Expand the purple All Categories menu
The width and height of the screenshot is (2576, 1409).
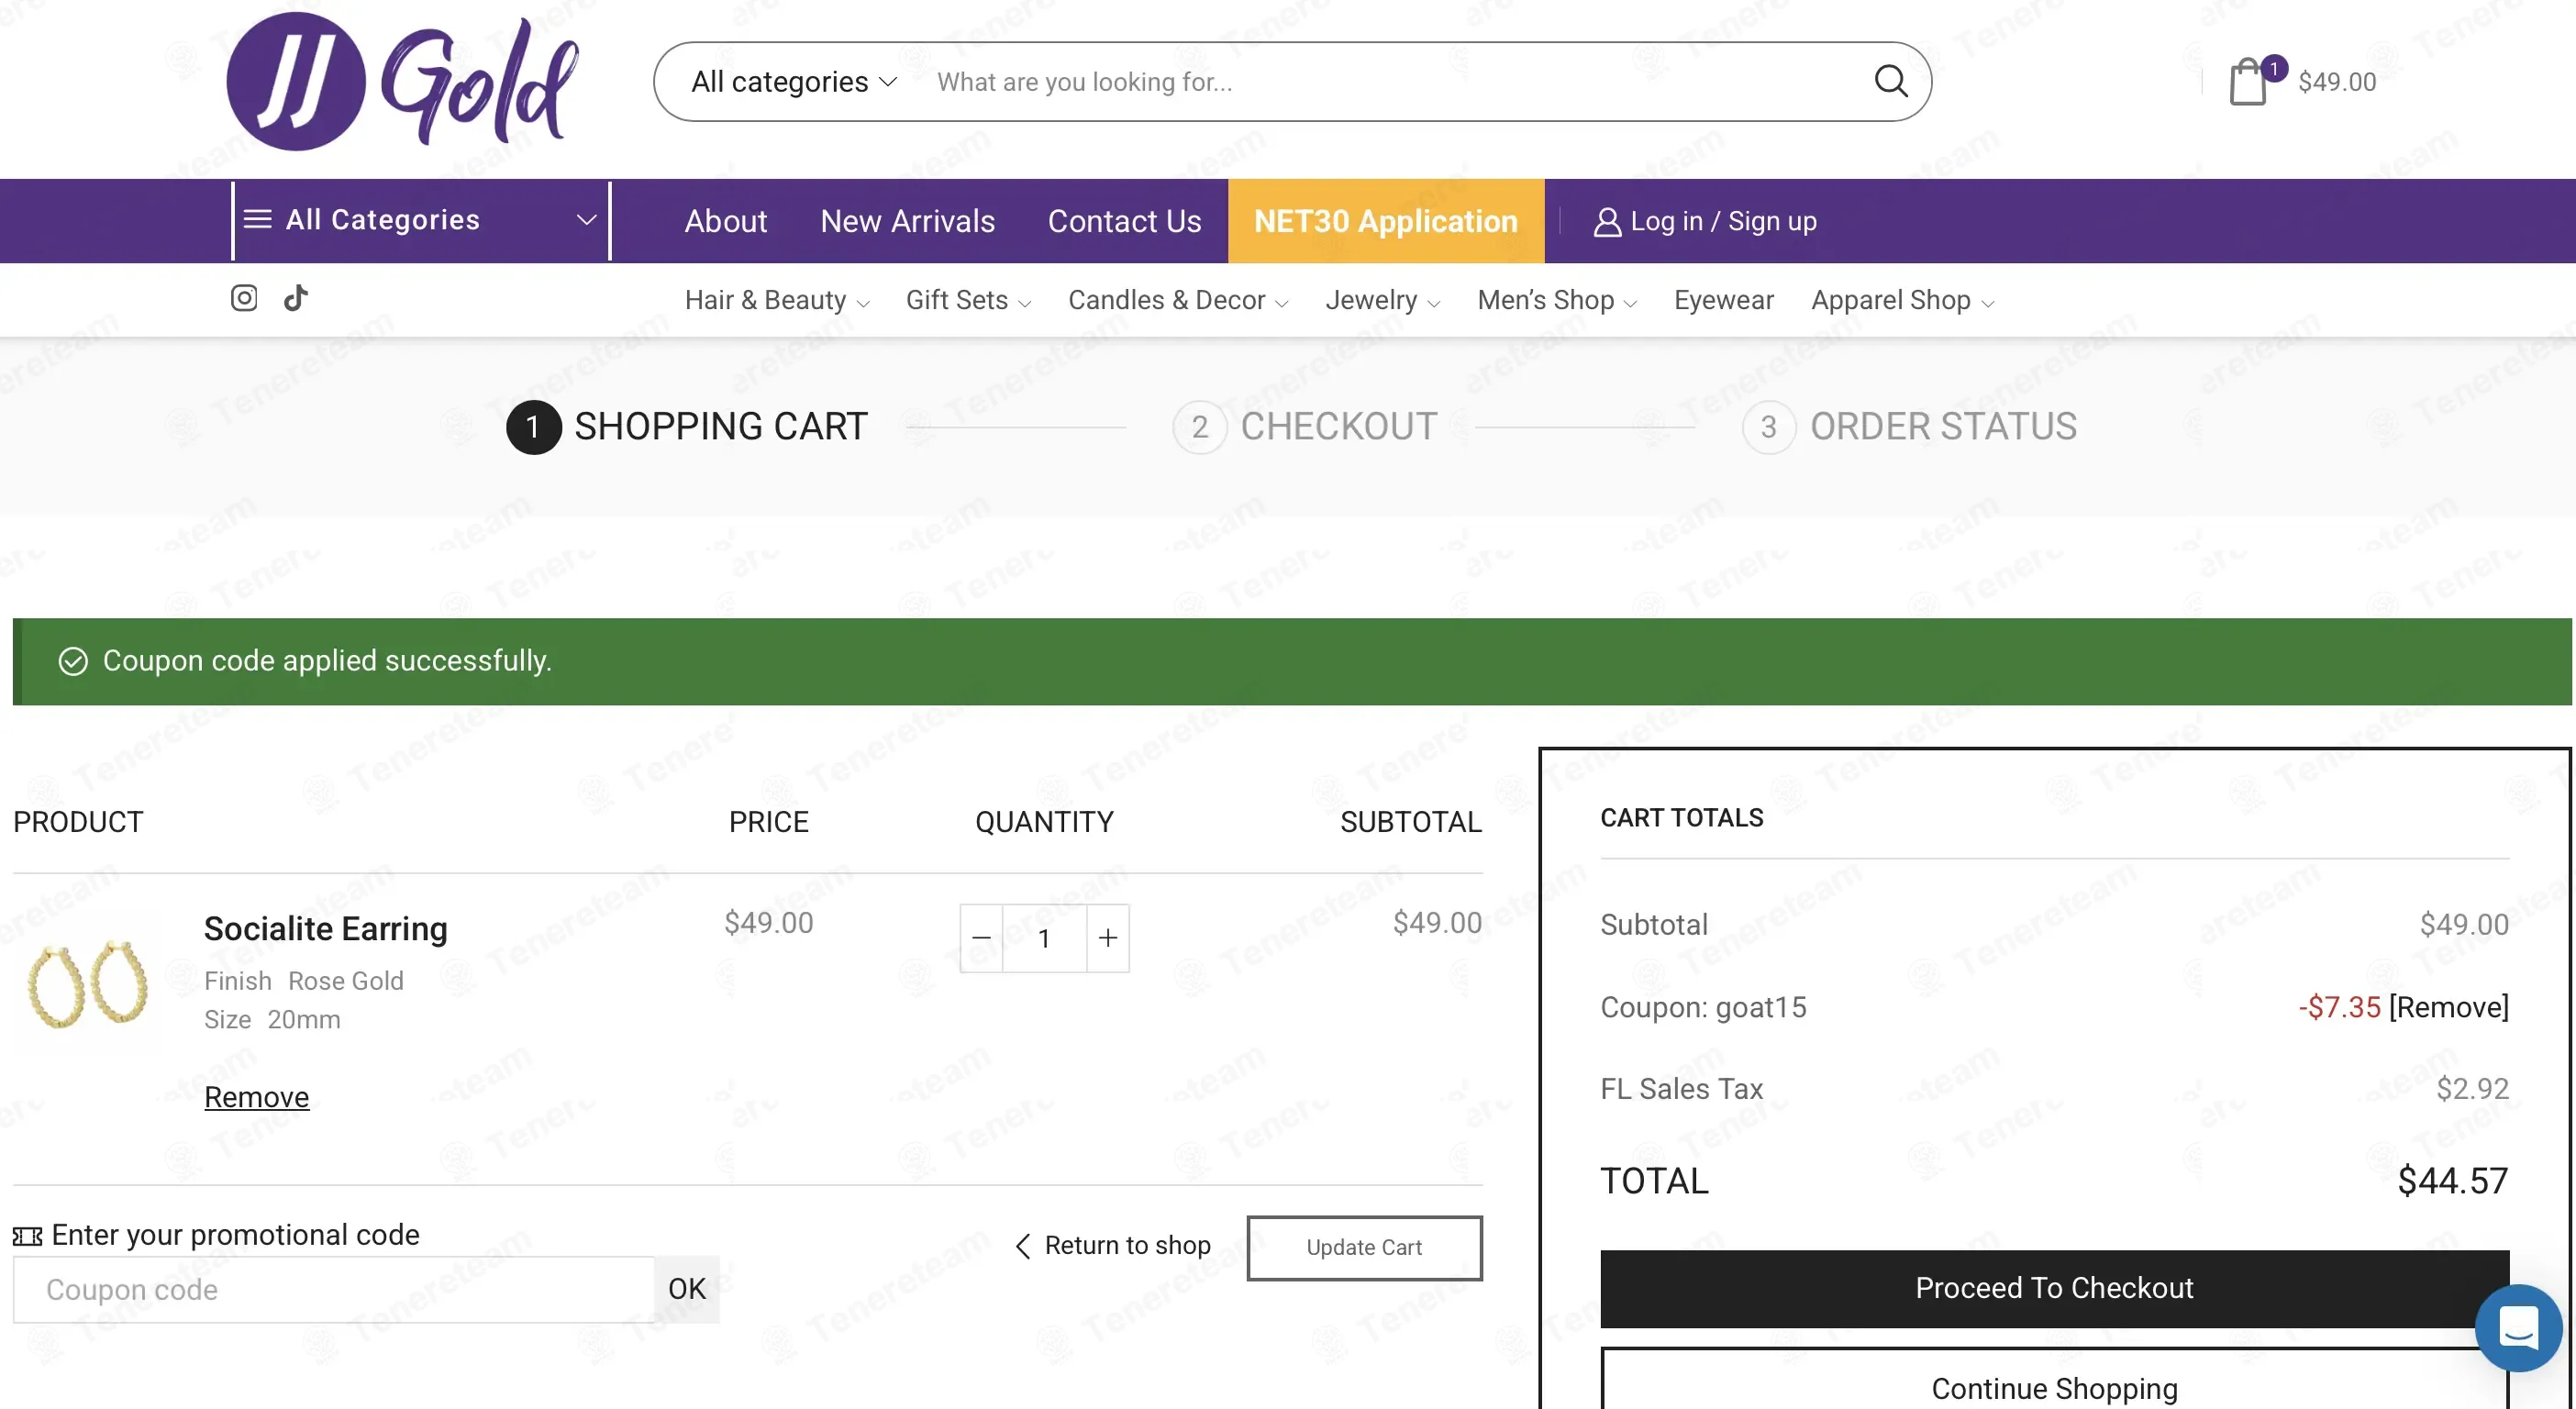pos(421,220)
